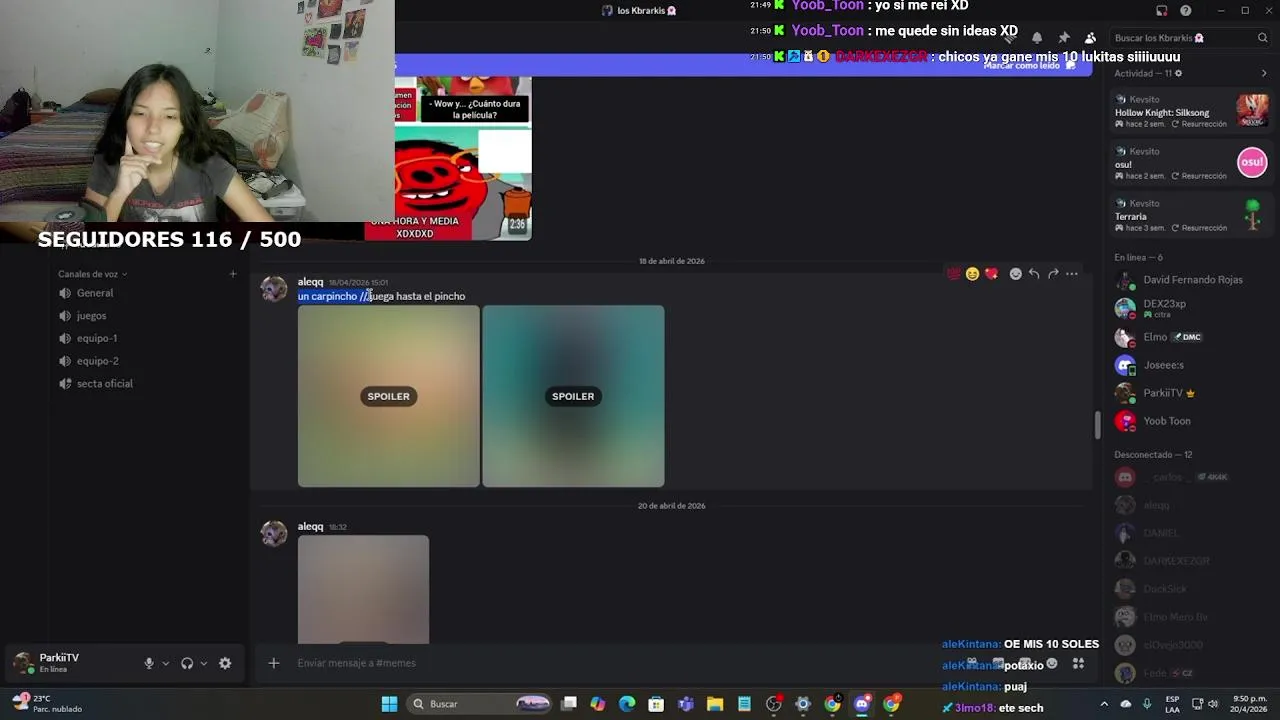Open offline member DARKEXEZGR

click(x=1191, y=561)
